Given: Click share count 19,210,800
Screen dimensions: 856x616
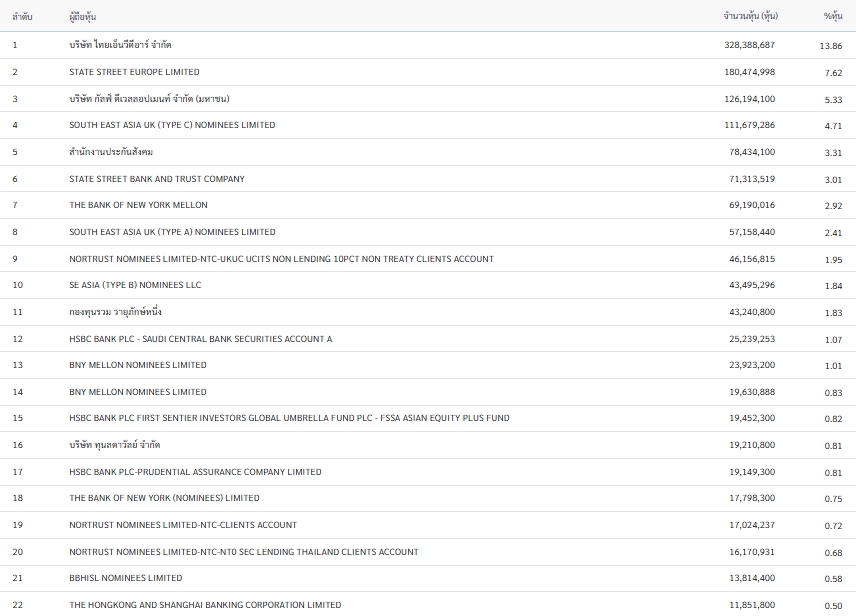Looking at the screenshot, I should (x=752, y=445).
